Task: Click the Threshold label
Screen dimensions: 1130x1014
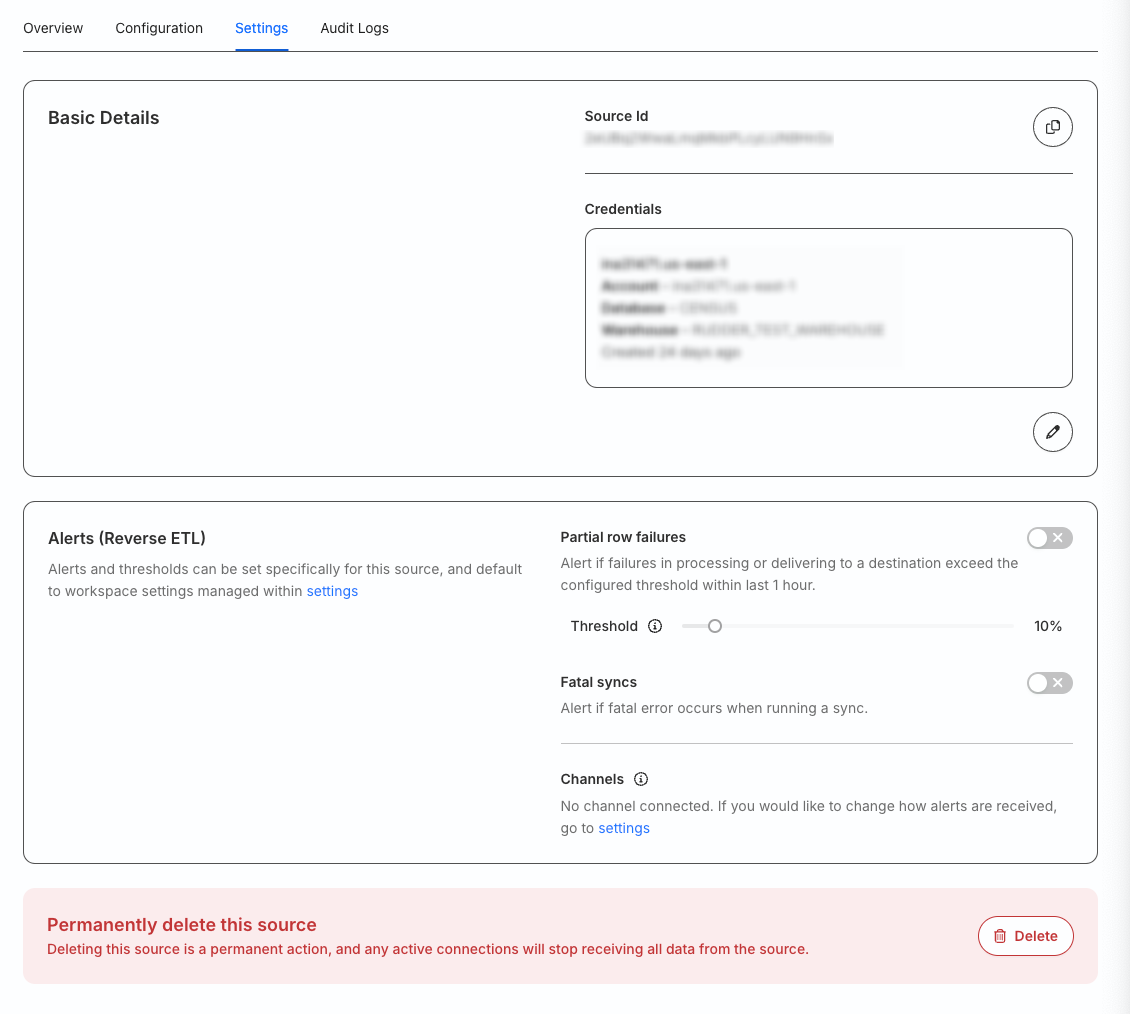Action: pyautogui.click(x=604, y=626)
